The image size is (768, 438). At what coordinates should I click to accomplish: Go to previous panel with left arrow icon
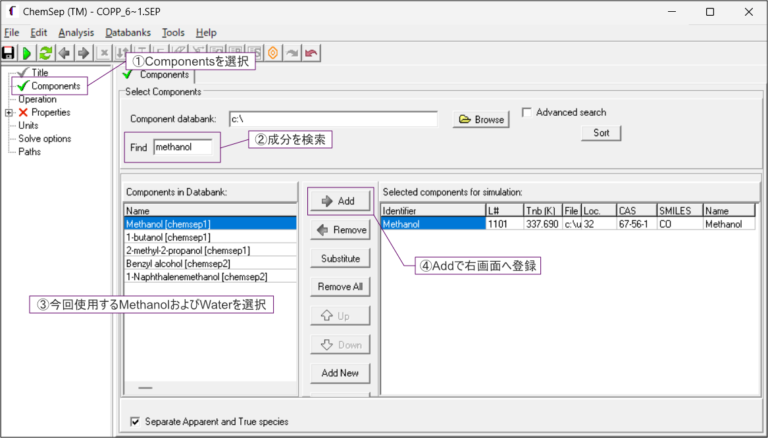(x=64, y=53)
